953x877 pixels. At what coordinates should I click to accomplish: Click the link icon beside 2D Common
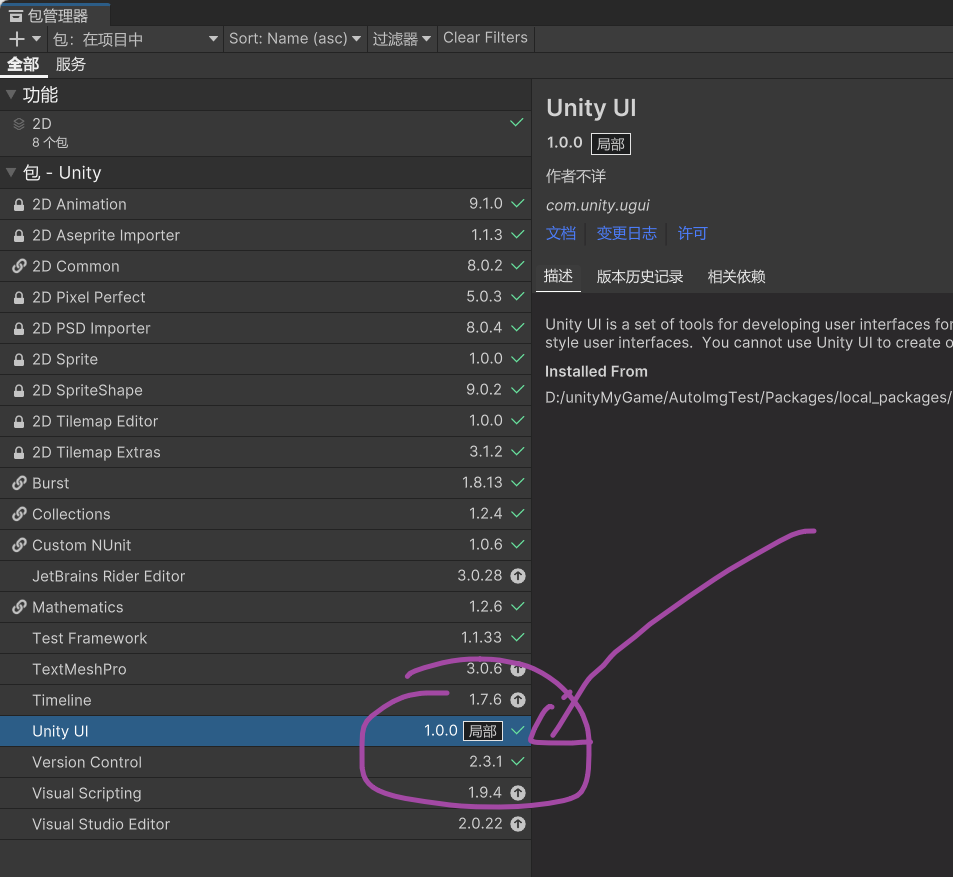pos(19,266)
